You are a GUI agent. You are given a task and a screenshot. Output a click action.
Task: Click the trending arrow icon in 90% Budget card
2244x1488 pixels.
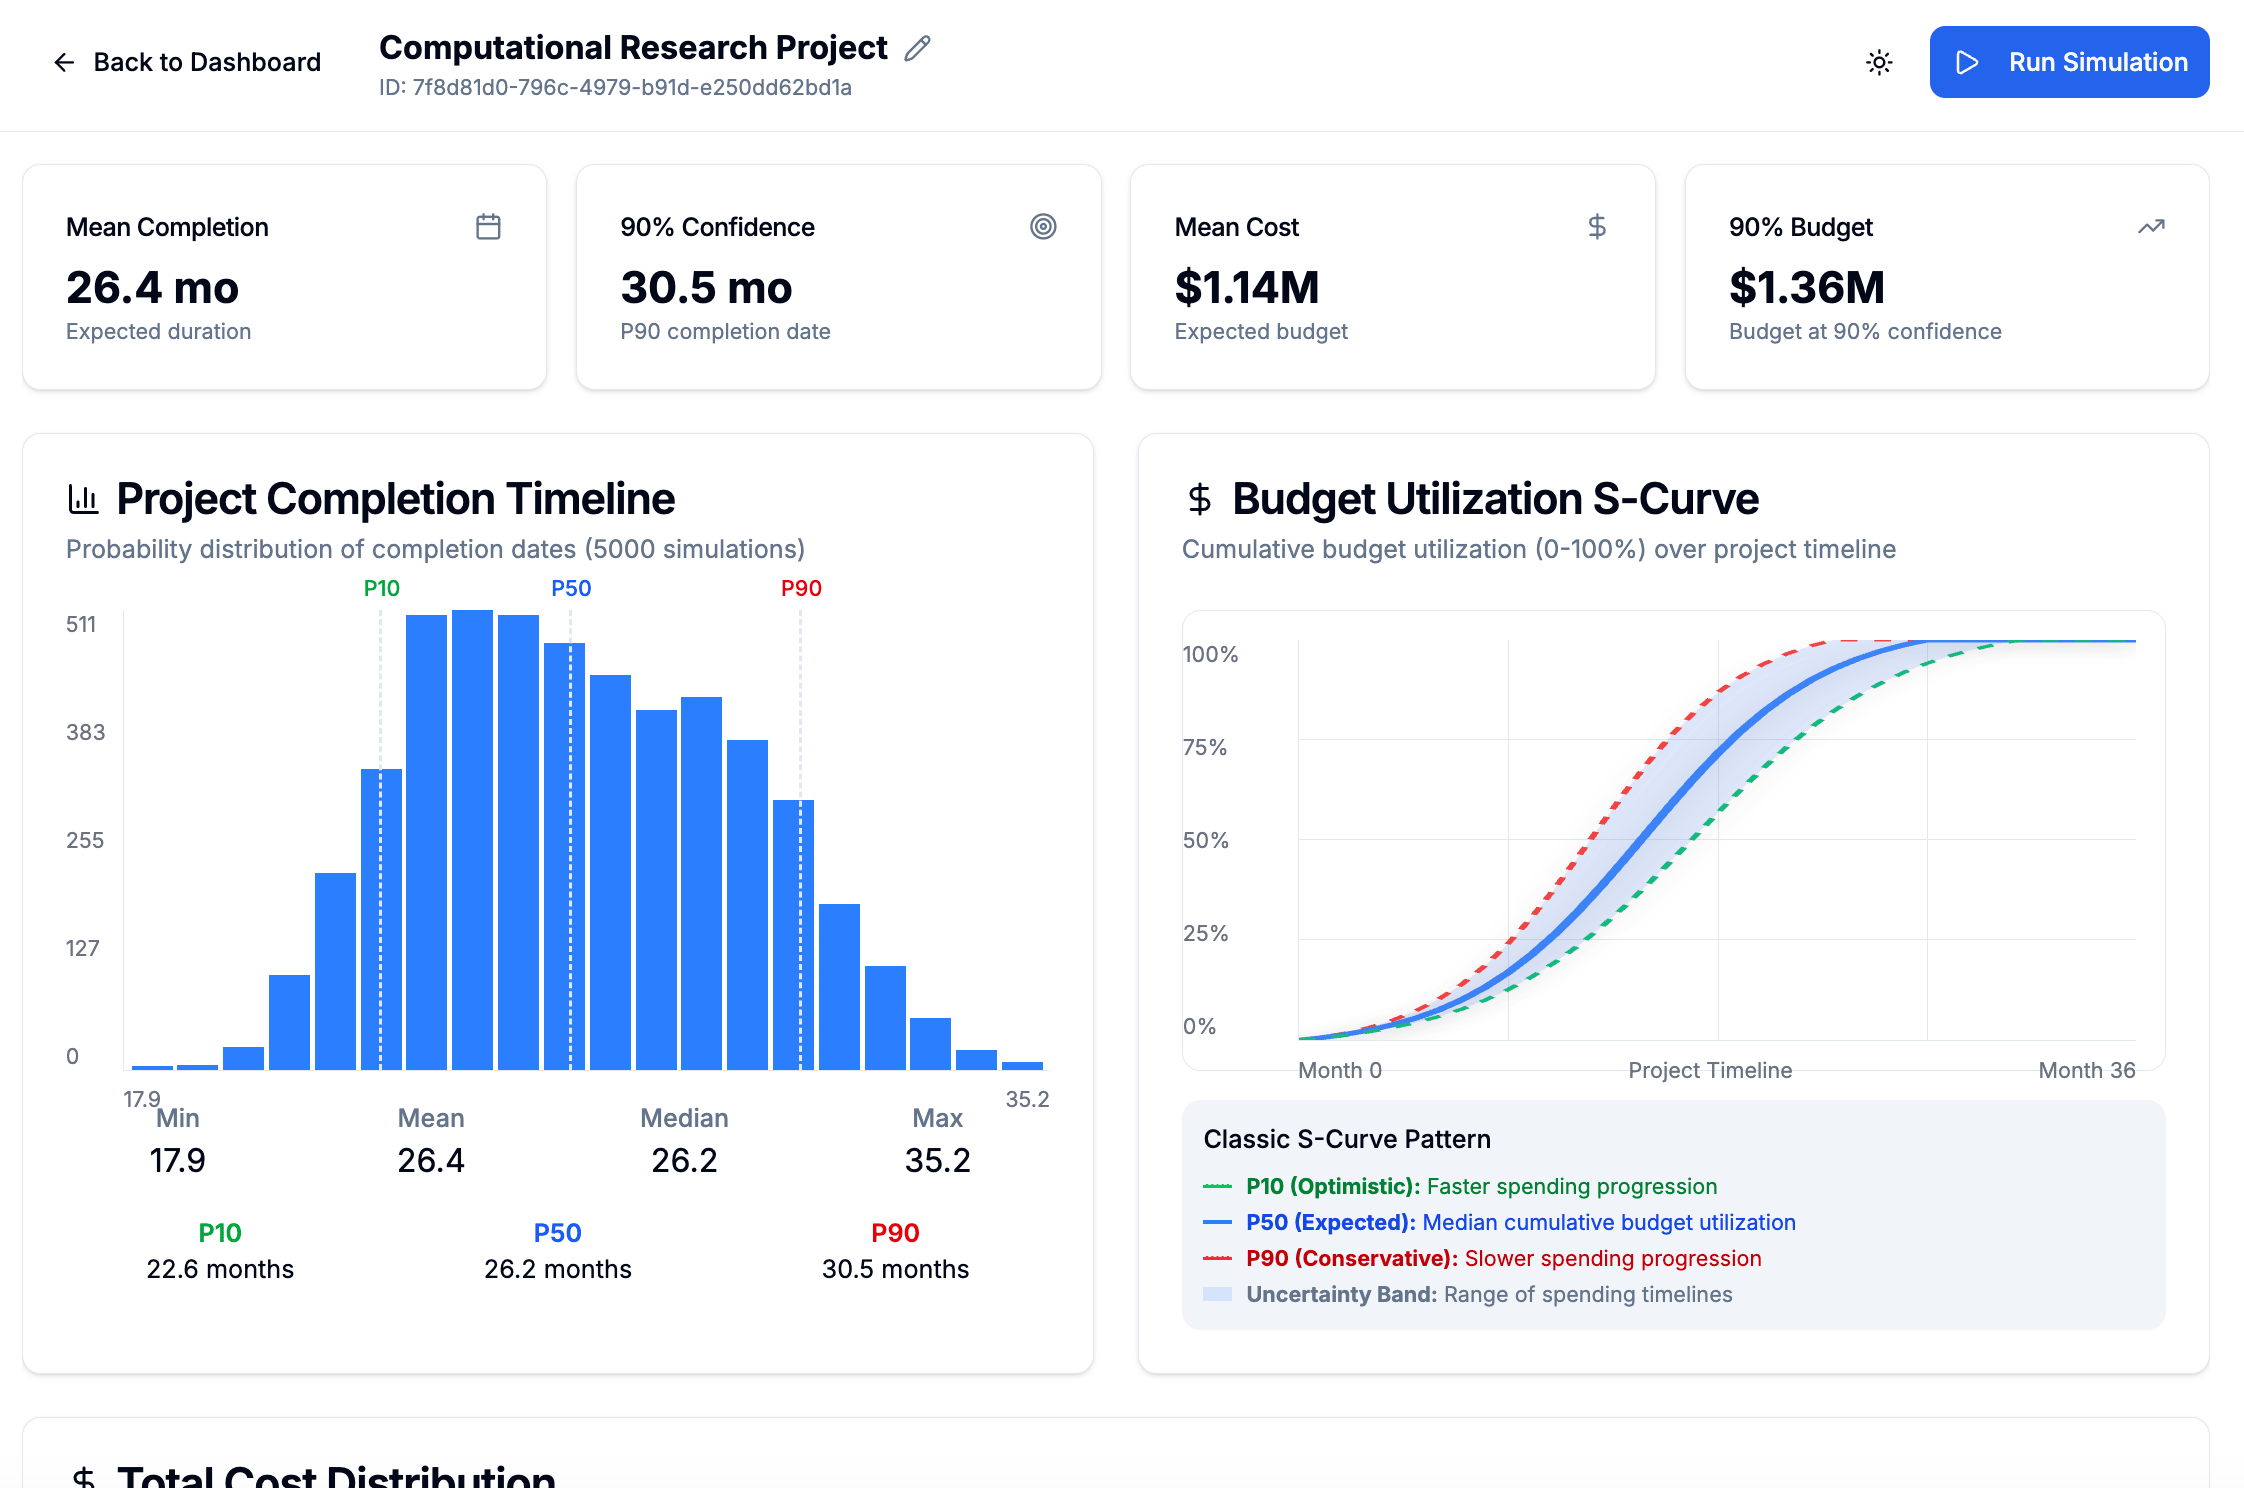[2151, 227]
